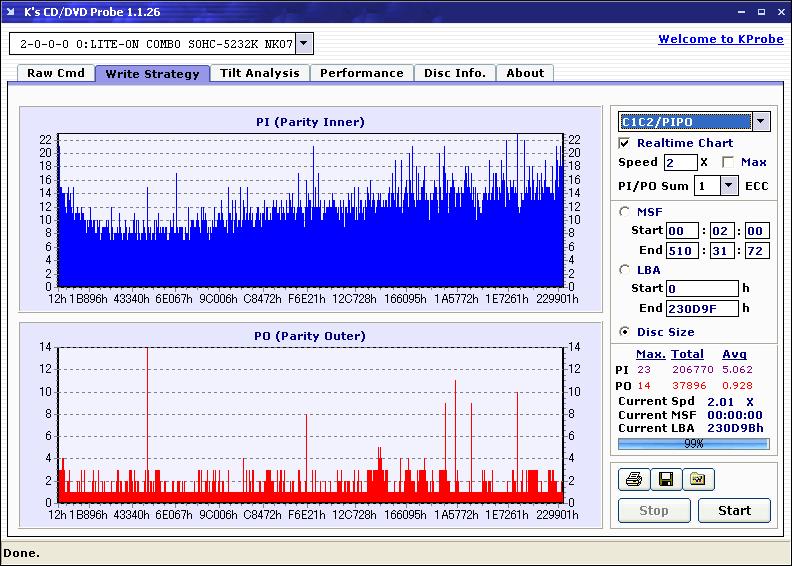Click the 99% scan progress bar
The height and width of the screenshot is (566, 792).
pyautogui.click(x=693, y=443)
